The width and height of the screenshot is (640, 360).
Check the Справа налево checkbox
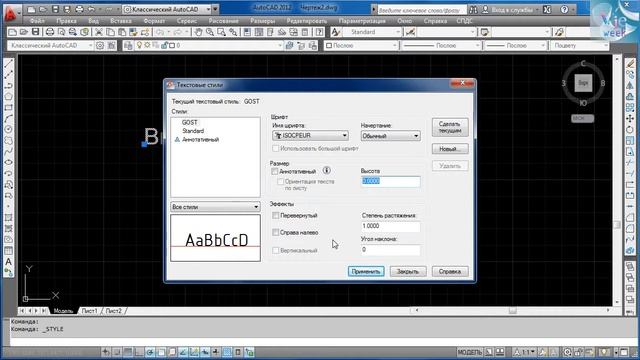tap(276, 232)
